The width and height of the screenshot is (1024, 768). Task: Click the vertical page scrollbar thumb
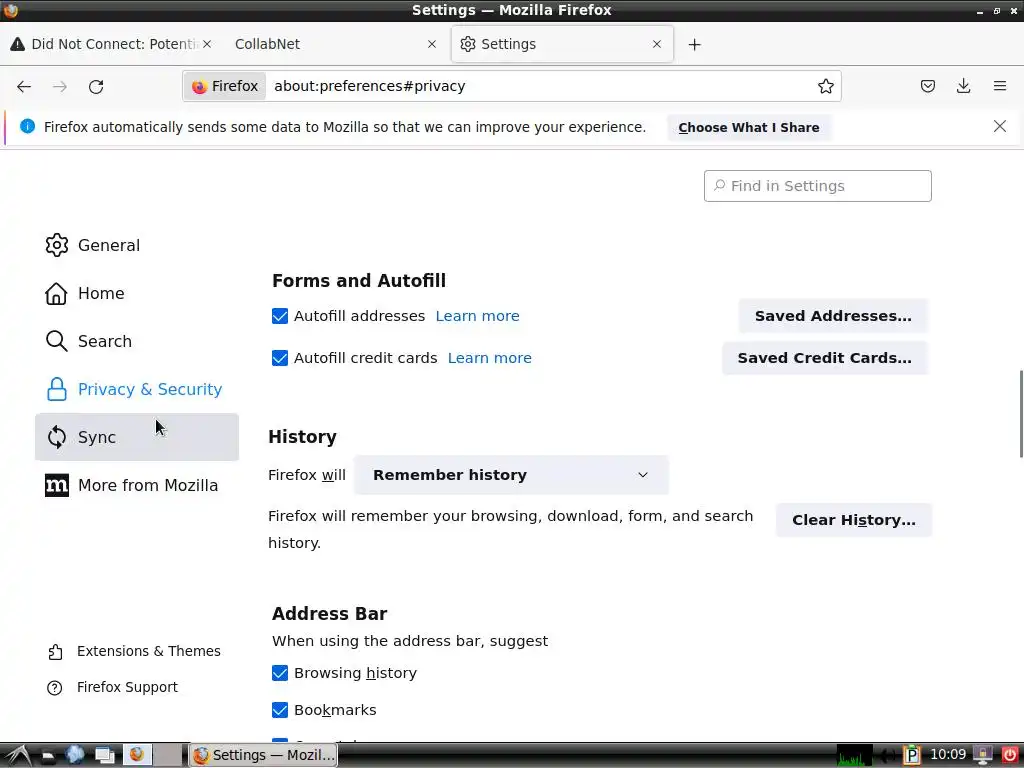(1021, 414)
